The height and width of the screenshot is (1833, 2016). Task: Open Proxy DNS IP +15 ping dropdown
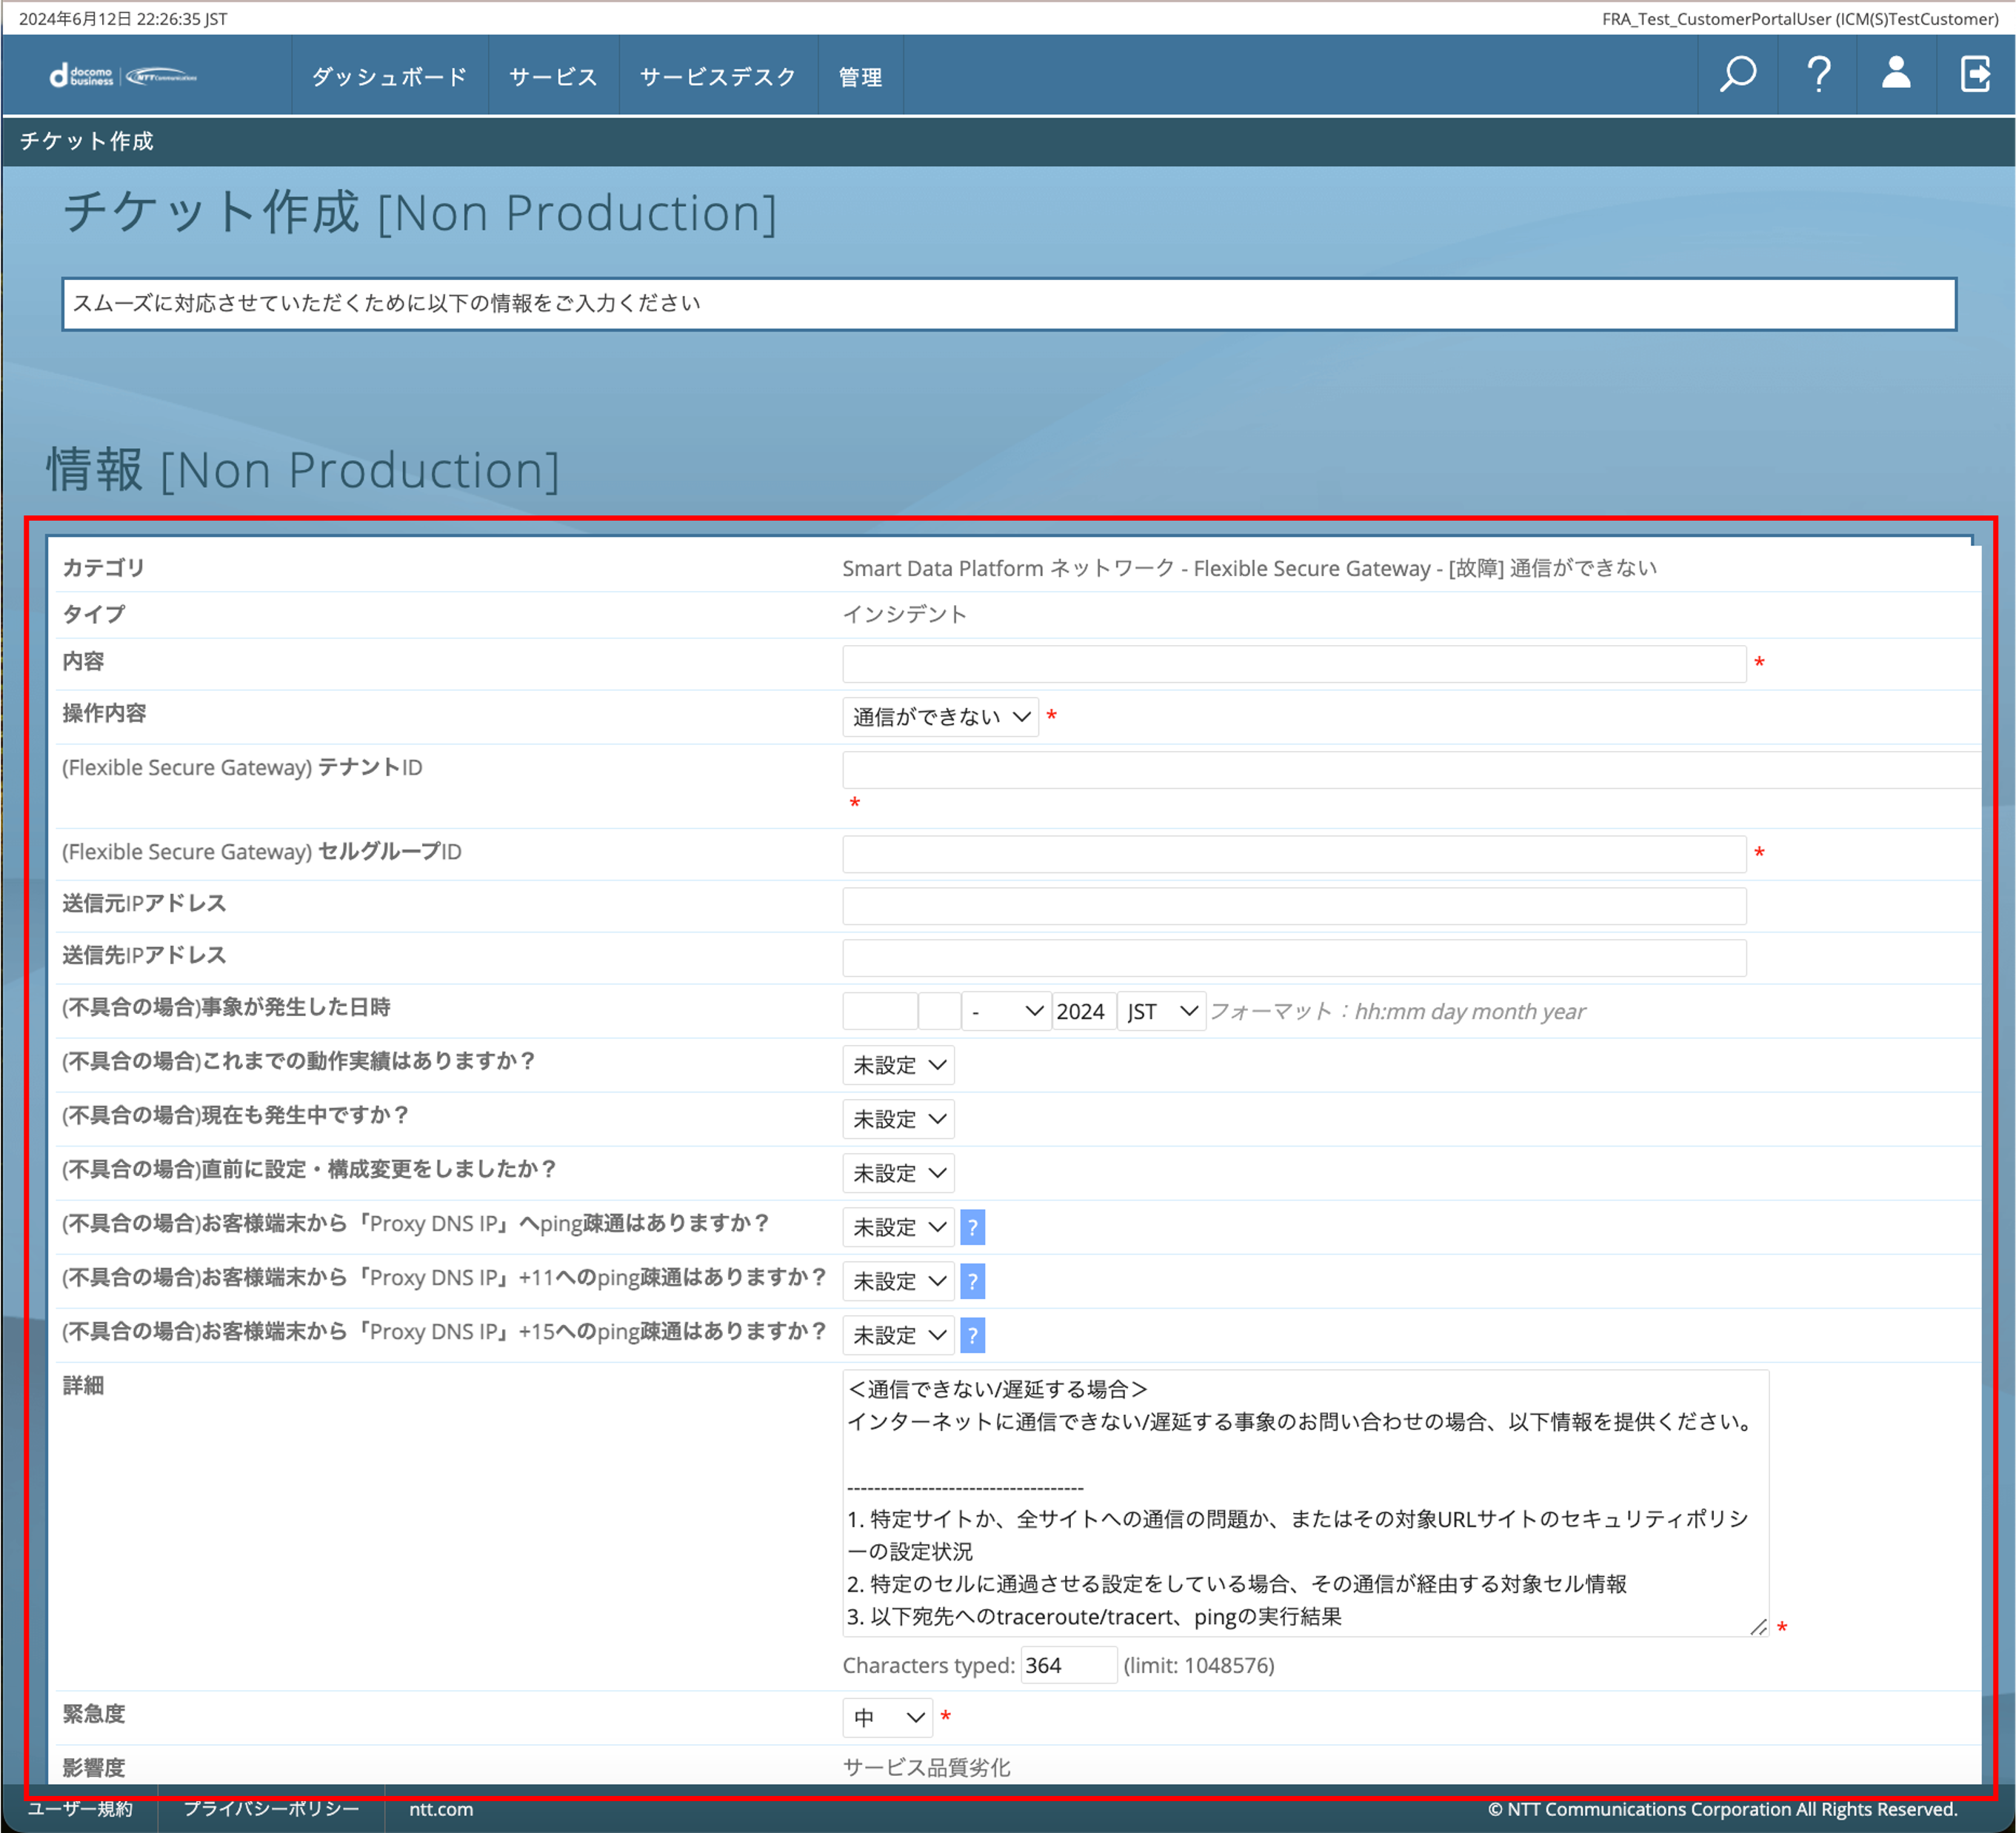tap(898, 1335)
